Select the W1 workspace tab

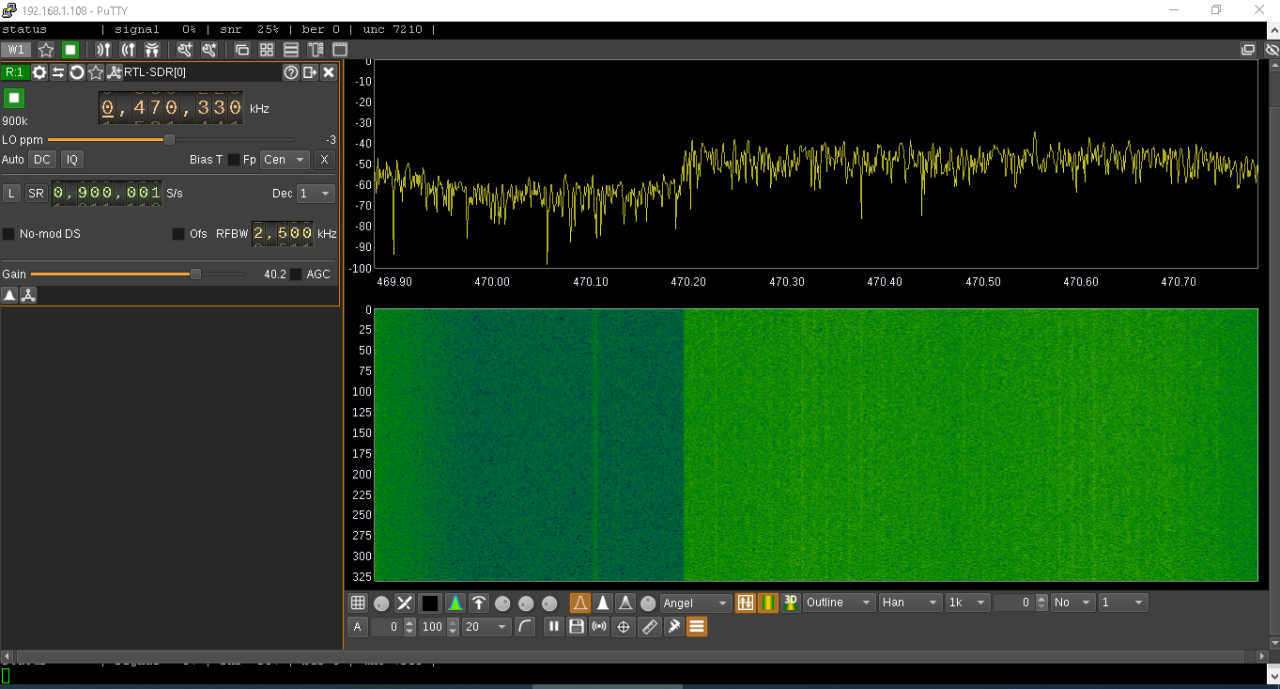16,49
